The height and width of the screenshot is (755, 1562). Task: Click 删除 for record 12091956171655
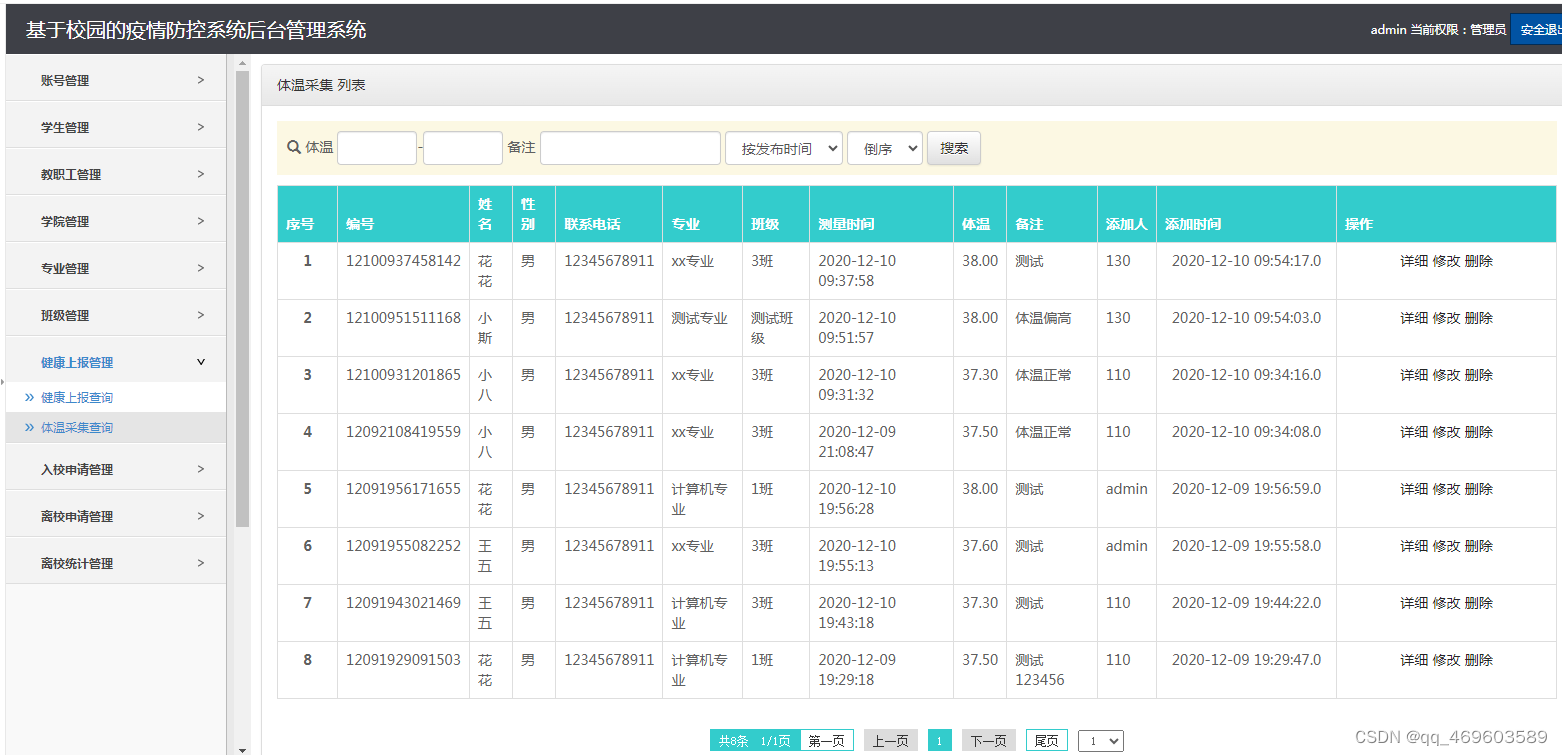click(1479, 489)
